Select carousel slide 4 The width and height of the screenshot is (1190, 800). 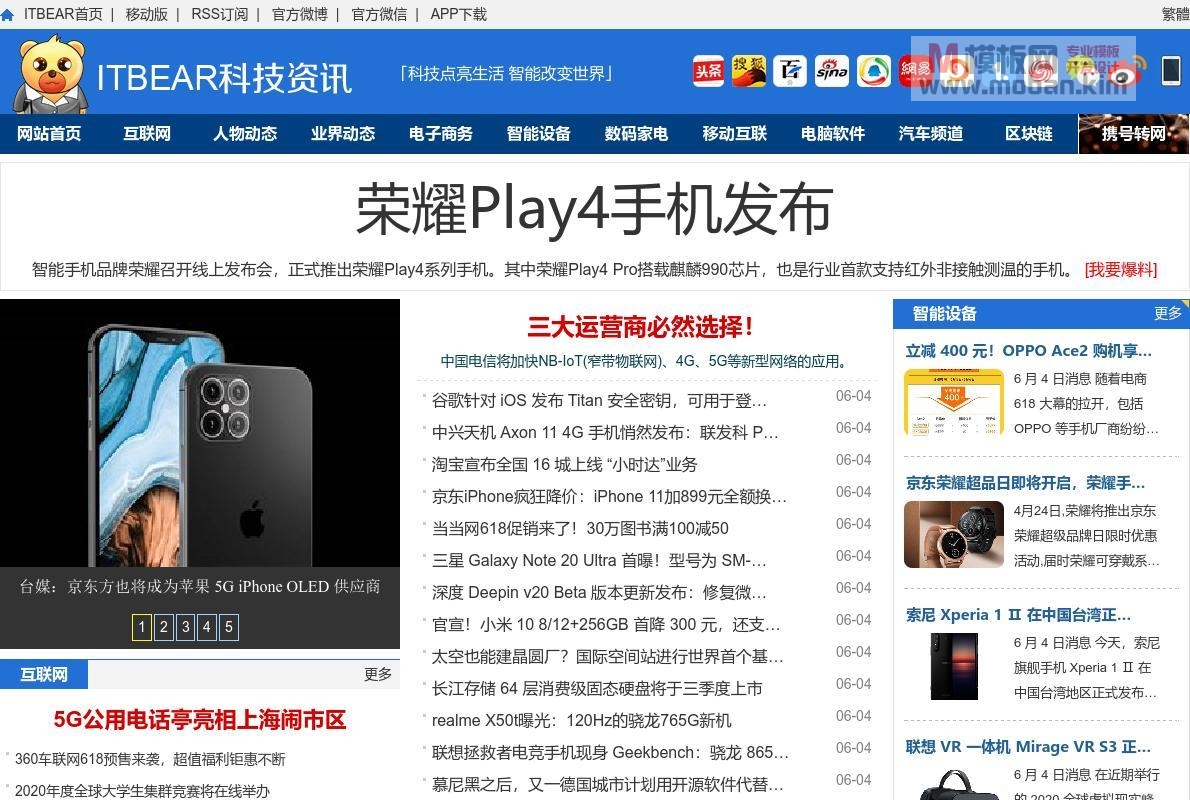point(206,627)
